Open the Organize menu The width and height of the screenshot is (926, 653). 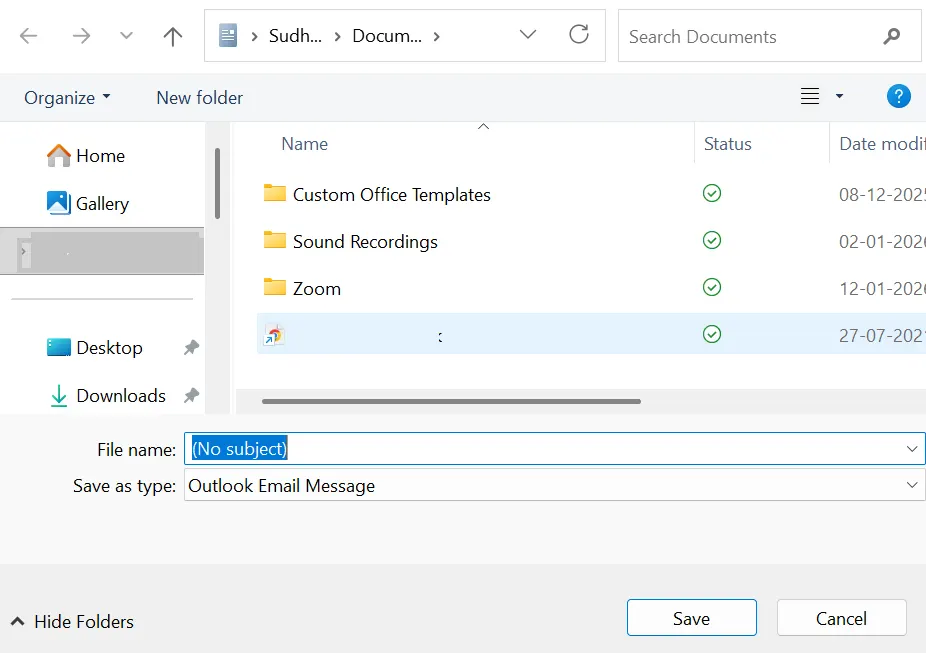point(67,98)
